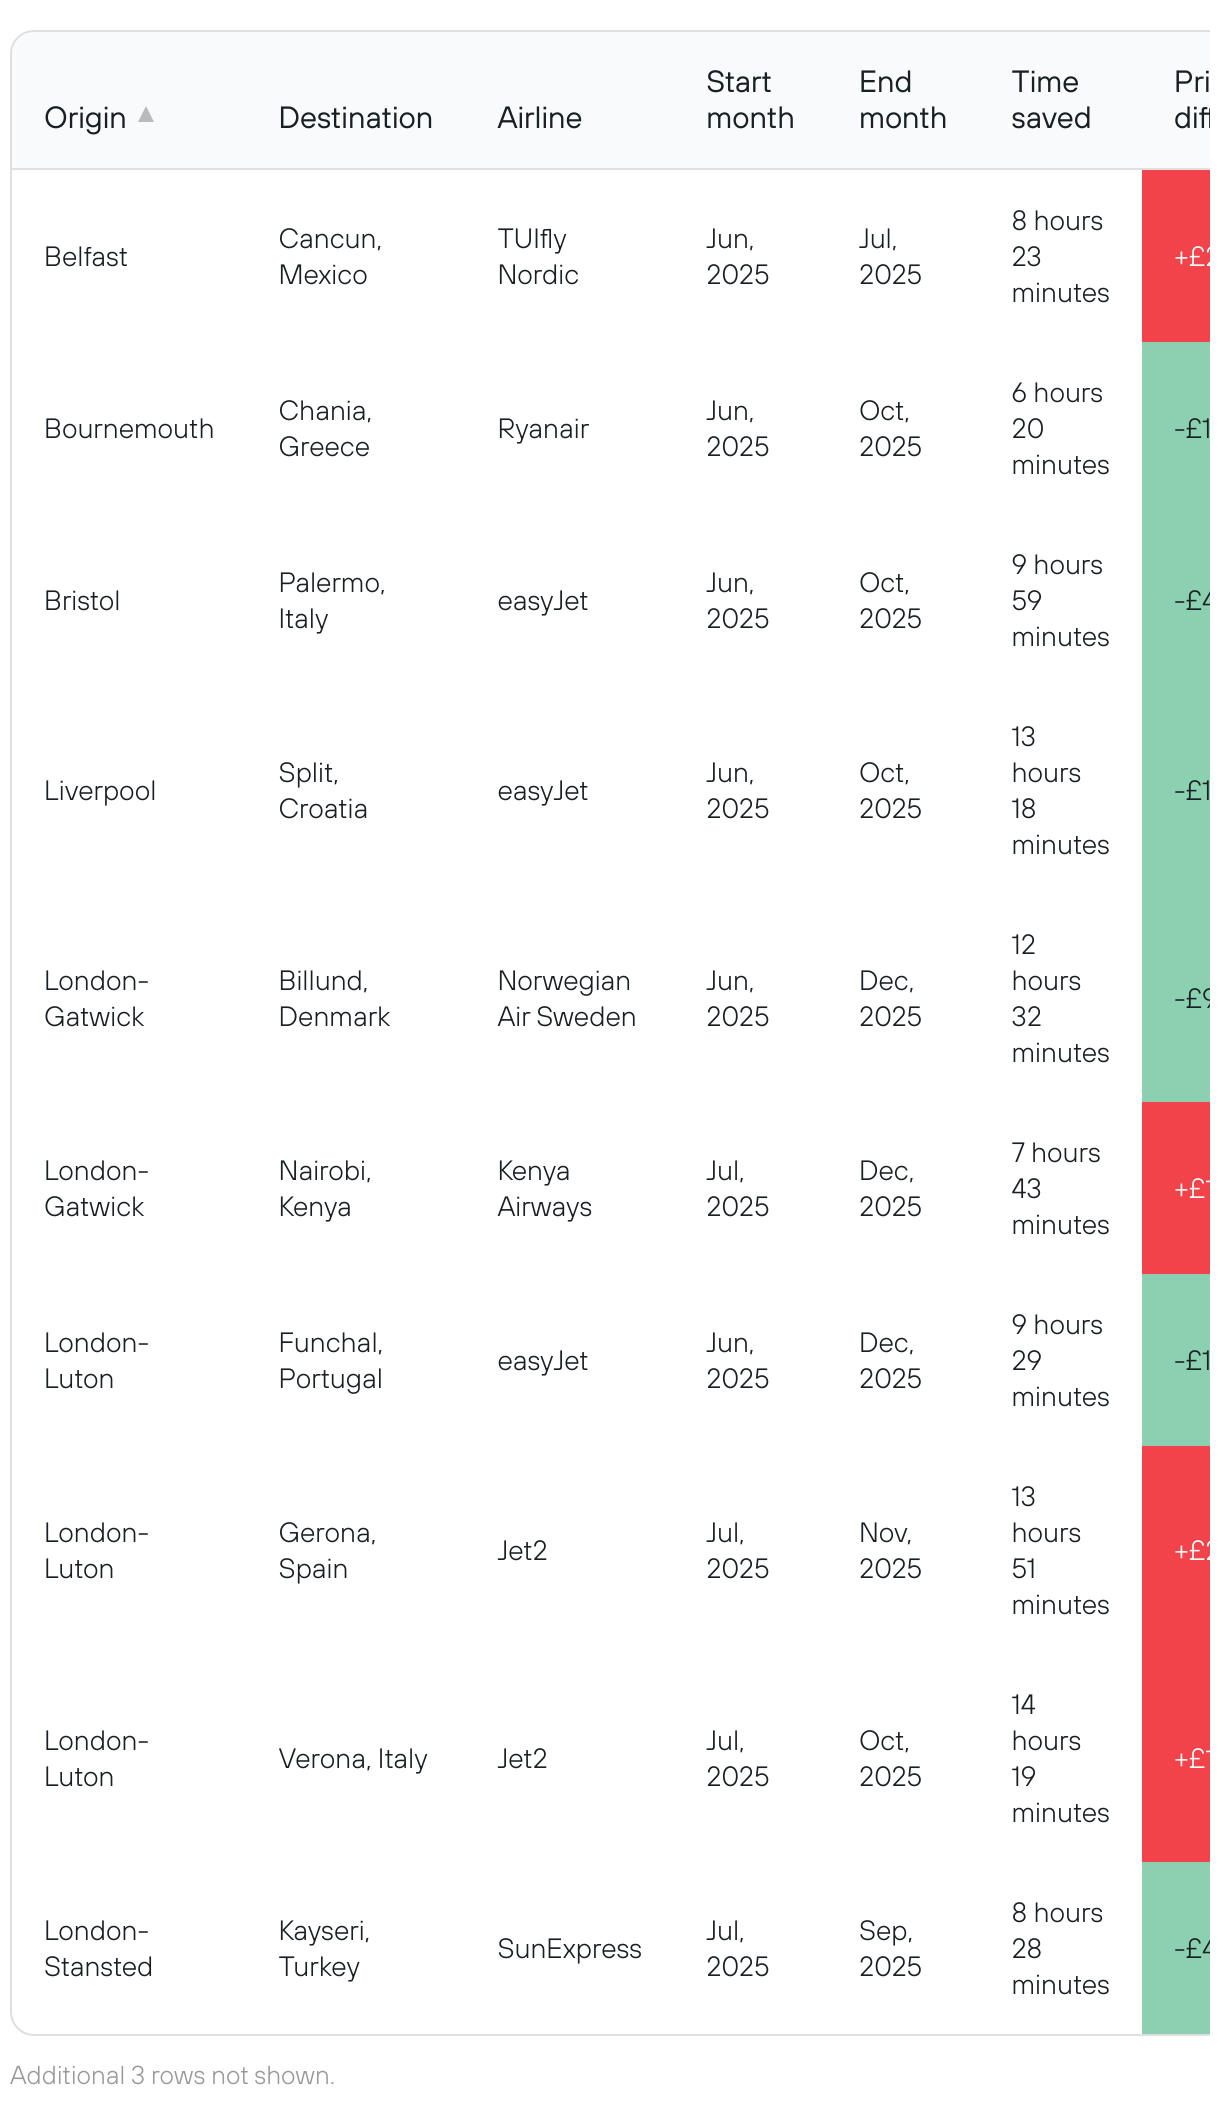The height and width of the screenshot is (2102, 1220).
Task: Sort by Start month column header
Action: pos(750,100)
